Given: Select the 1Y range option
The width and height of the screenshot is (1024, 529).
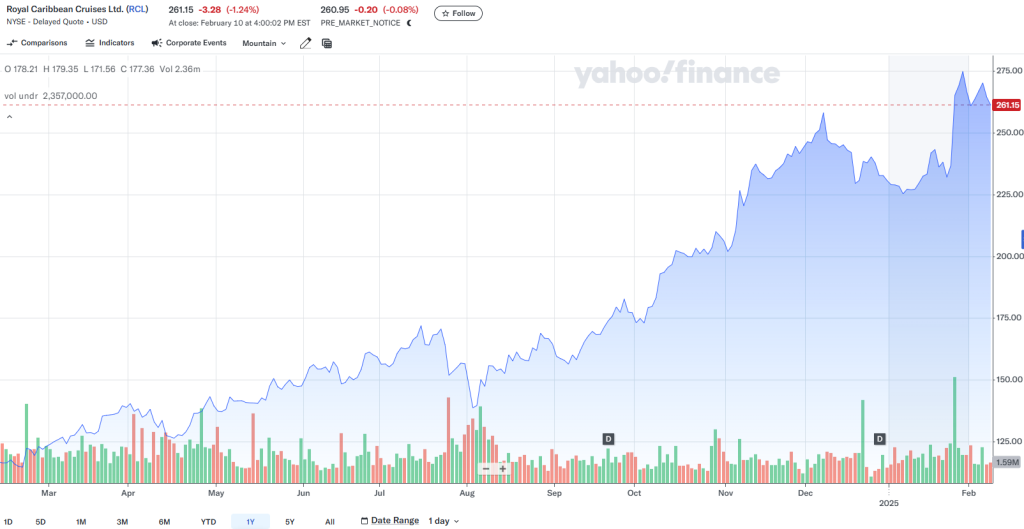Looking at the screenshot, I should pyautogui.click(x=250, y=521).
